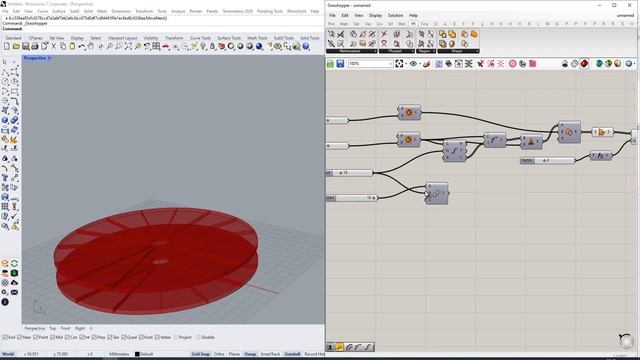Screen dimensions: 640x360
Task: Toggle Osnap in the status bar
Action: coord(250,354)
